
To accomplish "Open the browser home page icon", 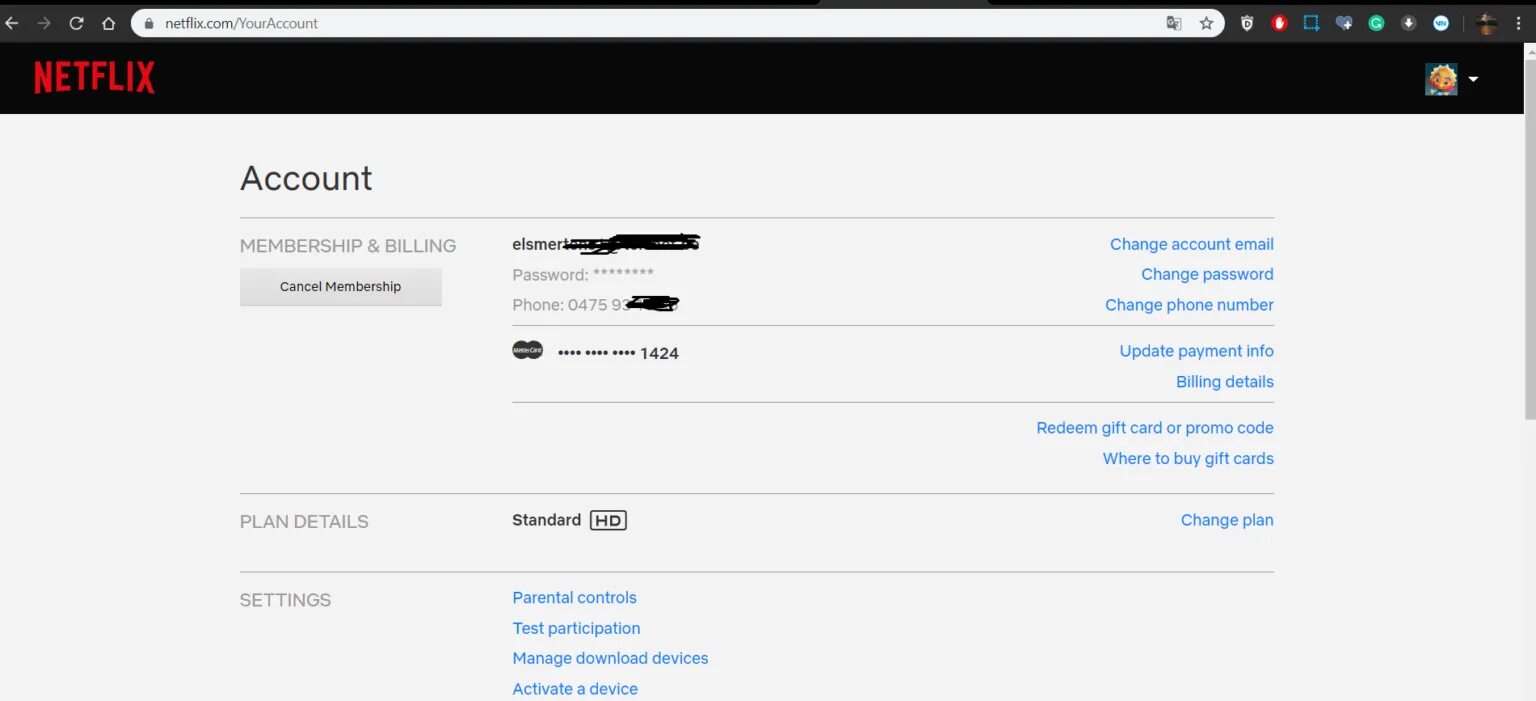I will tap(109, 23).
